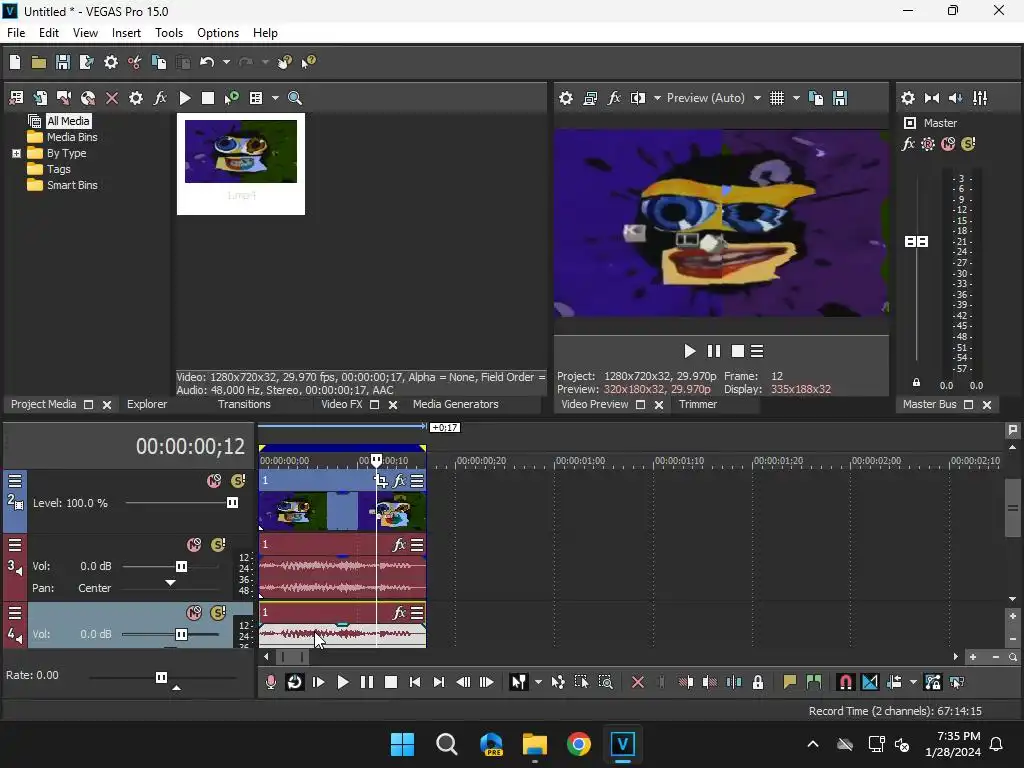Open Render As from the main toolbar

(86, 62)
